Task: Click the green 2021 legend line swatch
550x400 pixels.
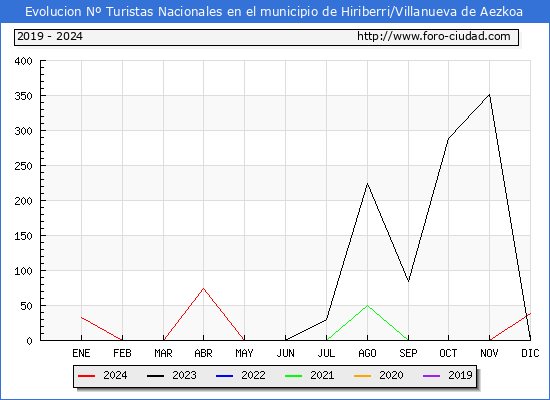Action: (x=294, y=376)
